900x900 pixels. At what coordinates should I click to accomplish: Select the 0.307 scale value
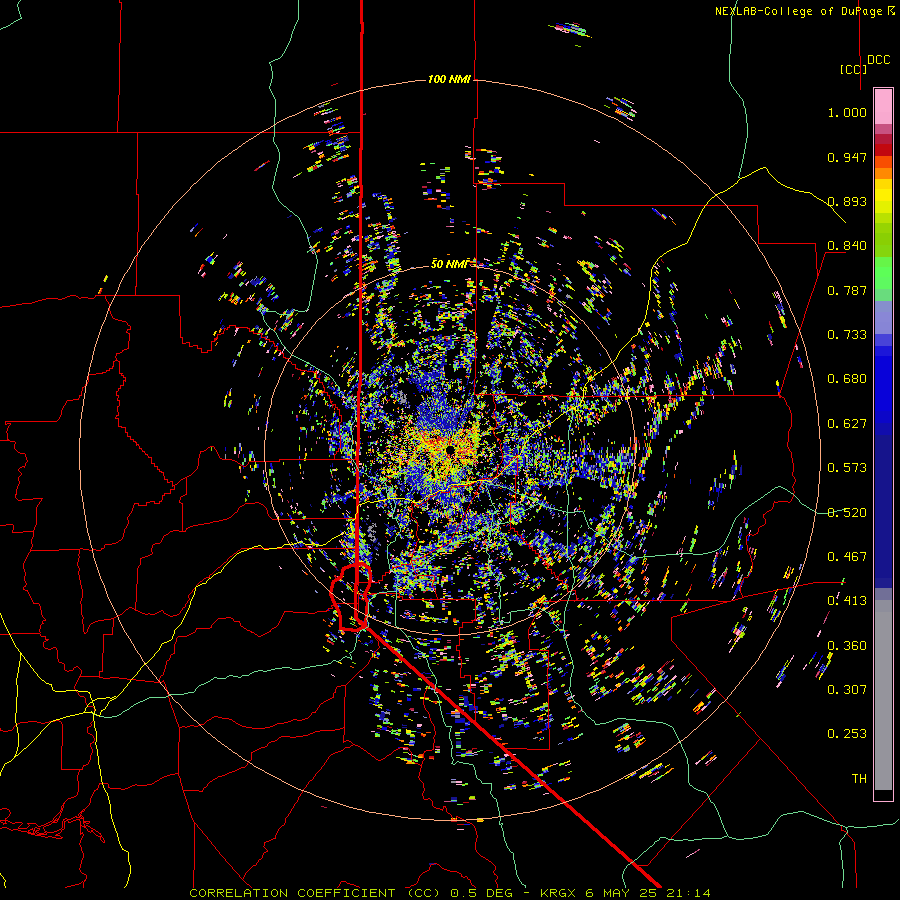click(x=847, y=690)
